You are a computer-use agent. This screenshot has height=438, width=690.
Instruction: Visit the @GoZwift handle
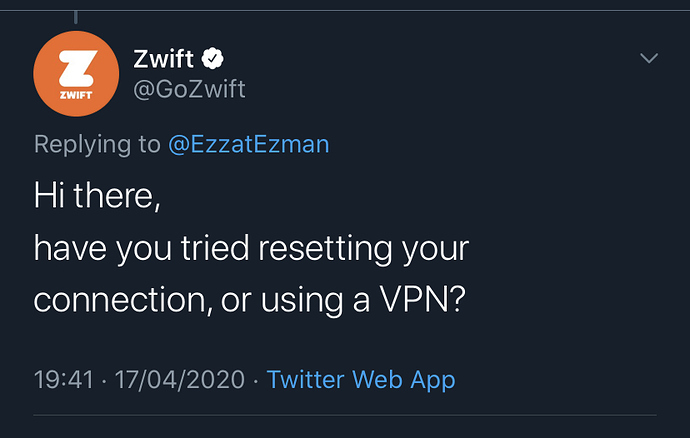(x=189, y=89)
